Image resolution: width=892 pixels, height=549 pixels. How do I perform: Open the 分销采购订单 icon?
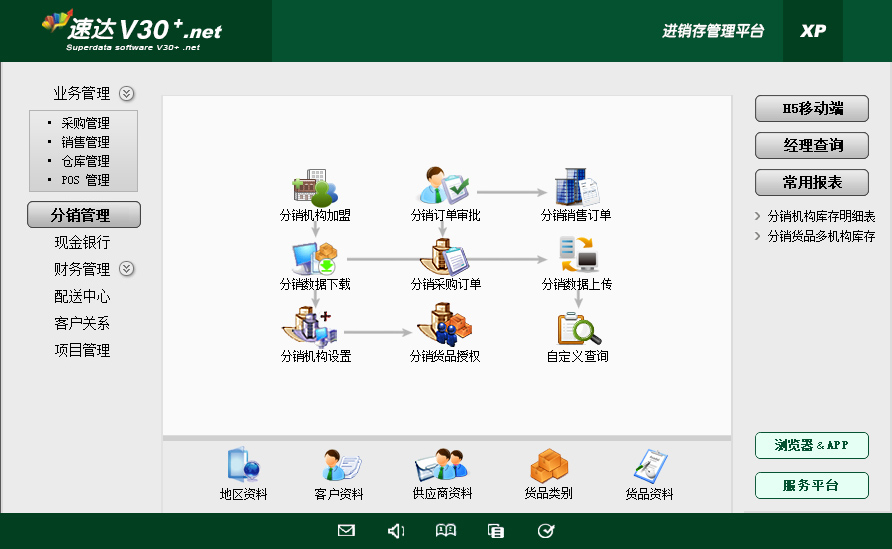(x=445, y=258)
